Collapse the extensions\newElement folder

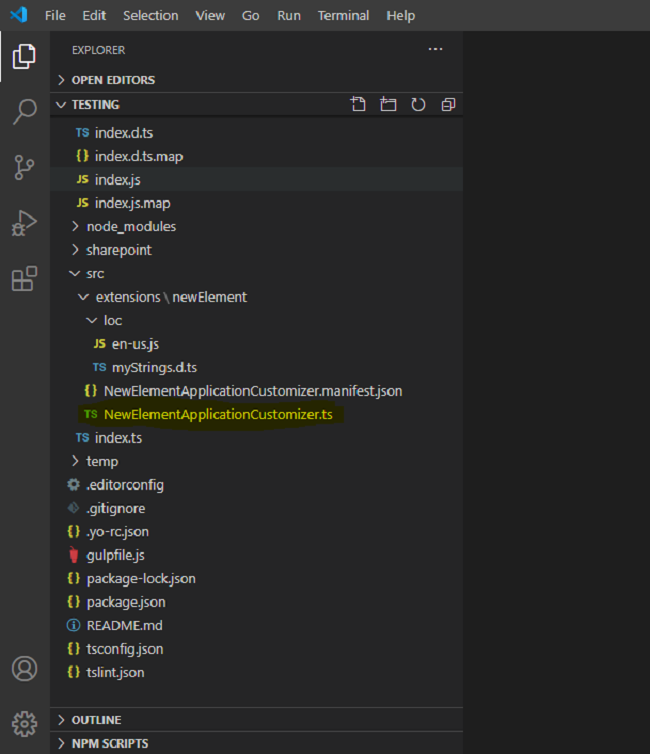pos(83,297)
